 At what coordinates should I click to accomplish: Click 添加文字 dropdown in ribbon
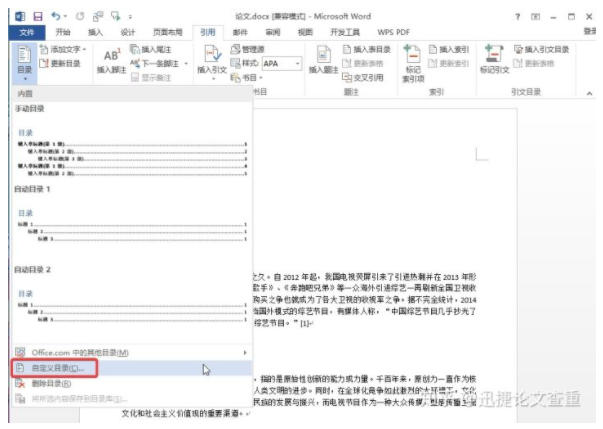63,49
